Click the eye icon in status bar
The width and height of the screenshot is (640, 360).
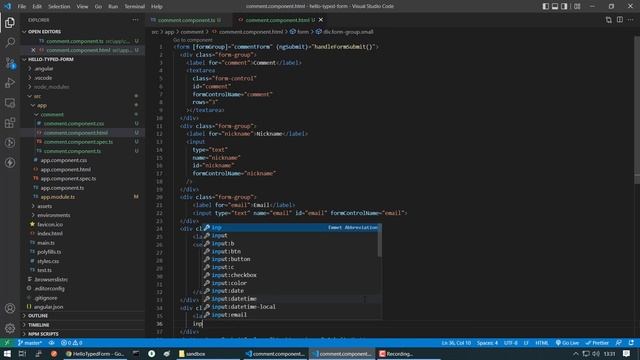pos(51,343)
